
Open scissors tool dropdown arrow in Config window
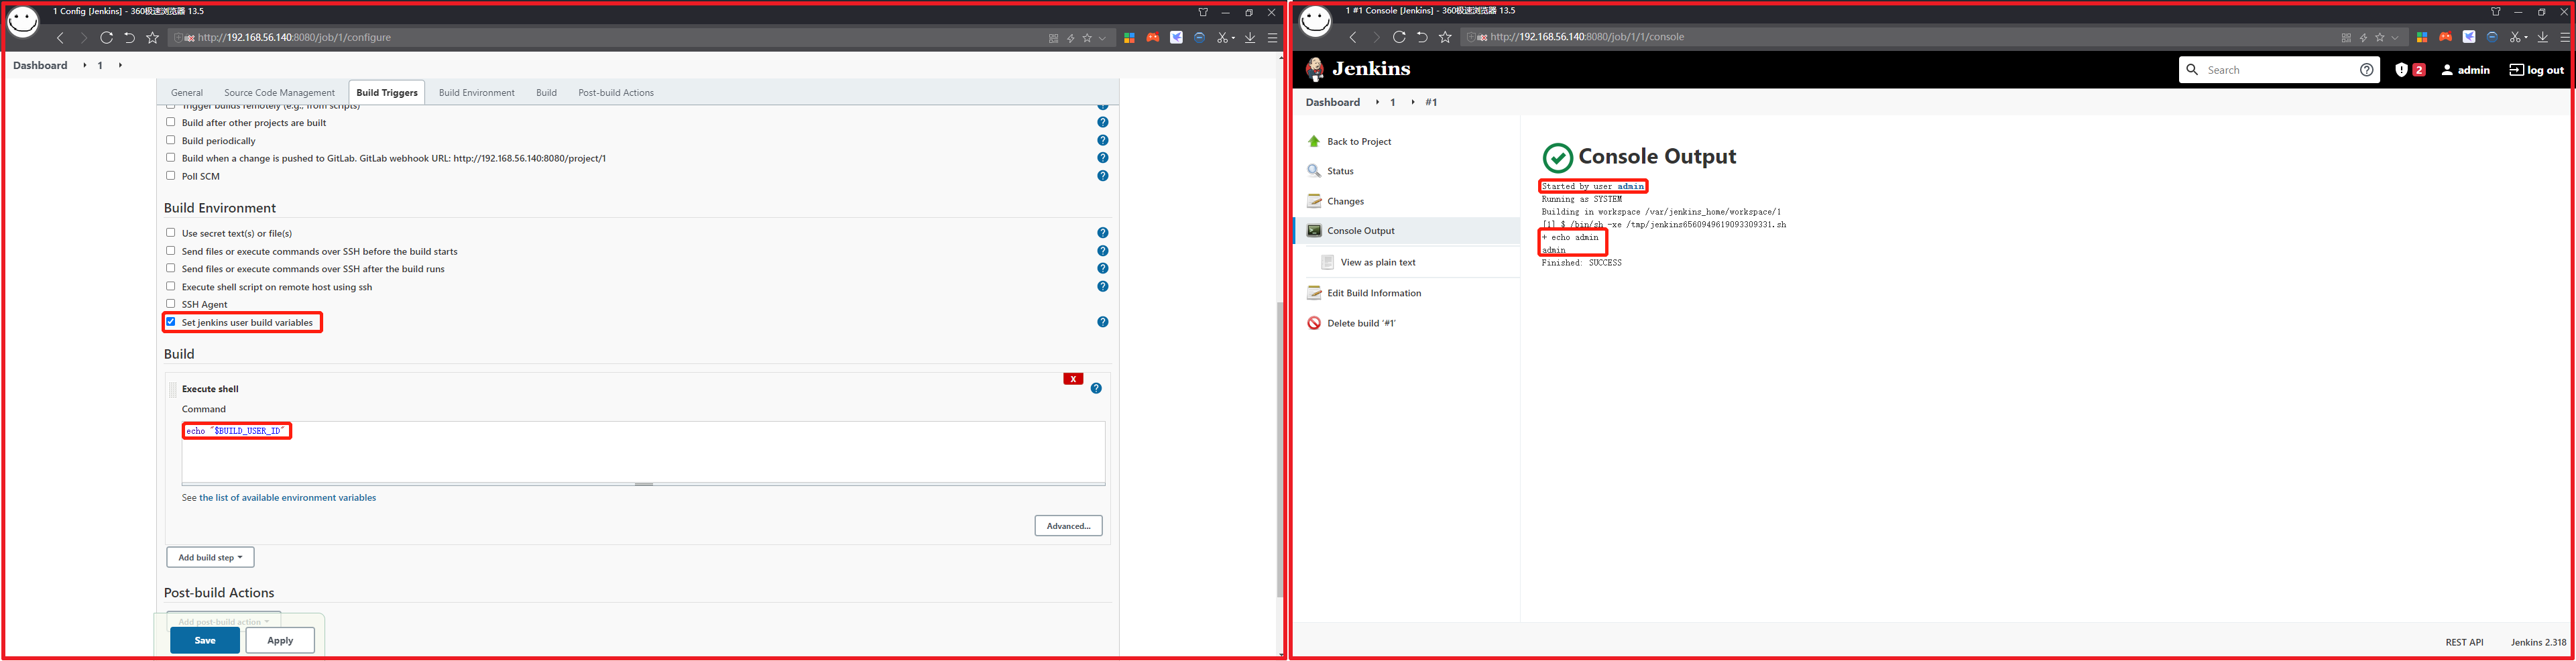pyautogui.click(x=1233, y=38)
